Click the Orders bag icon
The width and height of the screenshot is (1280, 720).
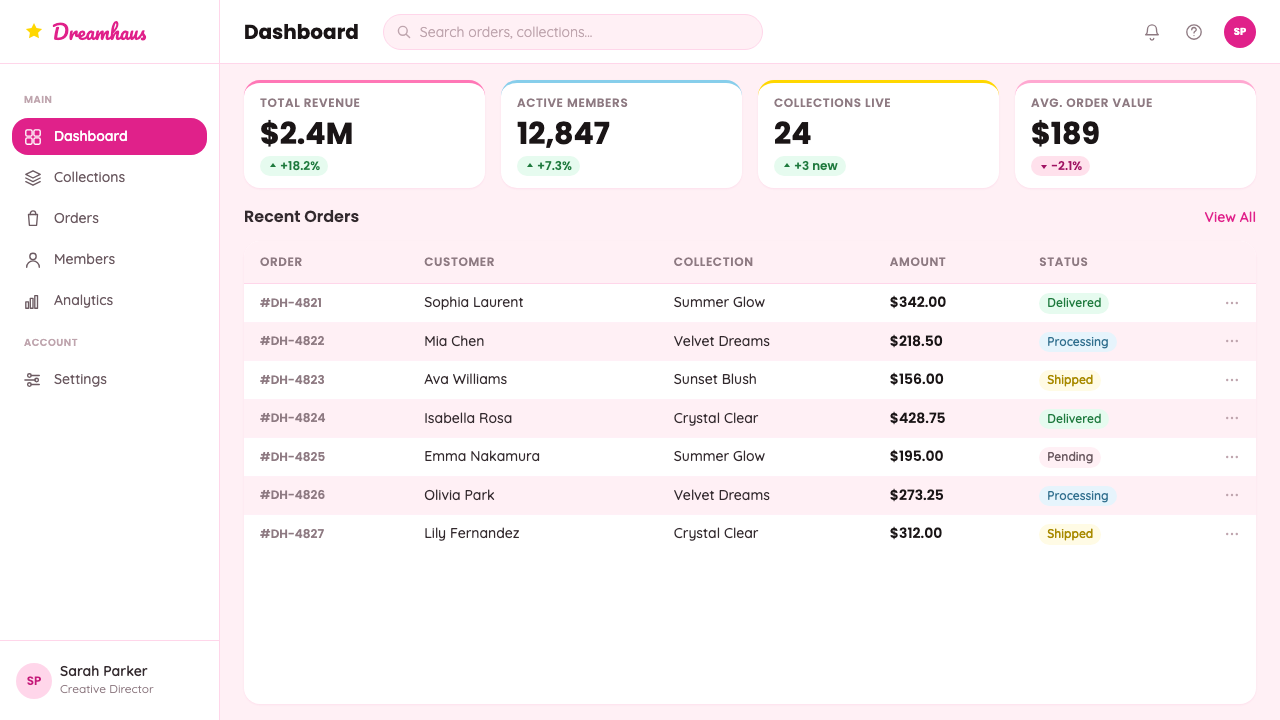pyautogui.click(x=33, y=219)
